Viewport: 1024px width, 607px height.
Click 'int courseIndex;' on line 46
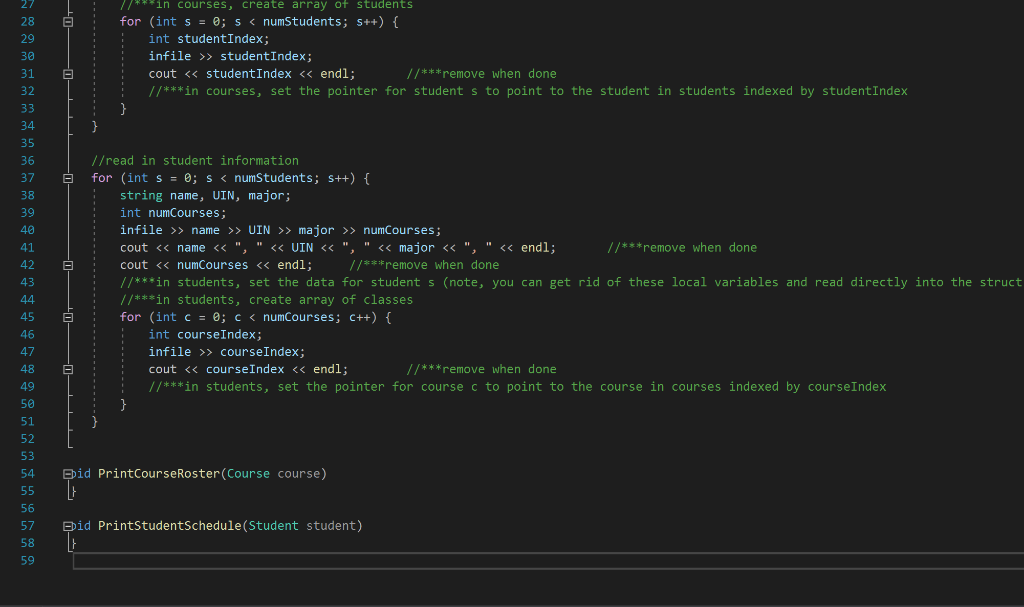coord(206,335)
